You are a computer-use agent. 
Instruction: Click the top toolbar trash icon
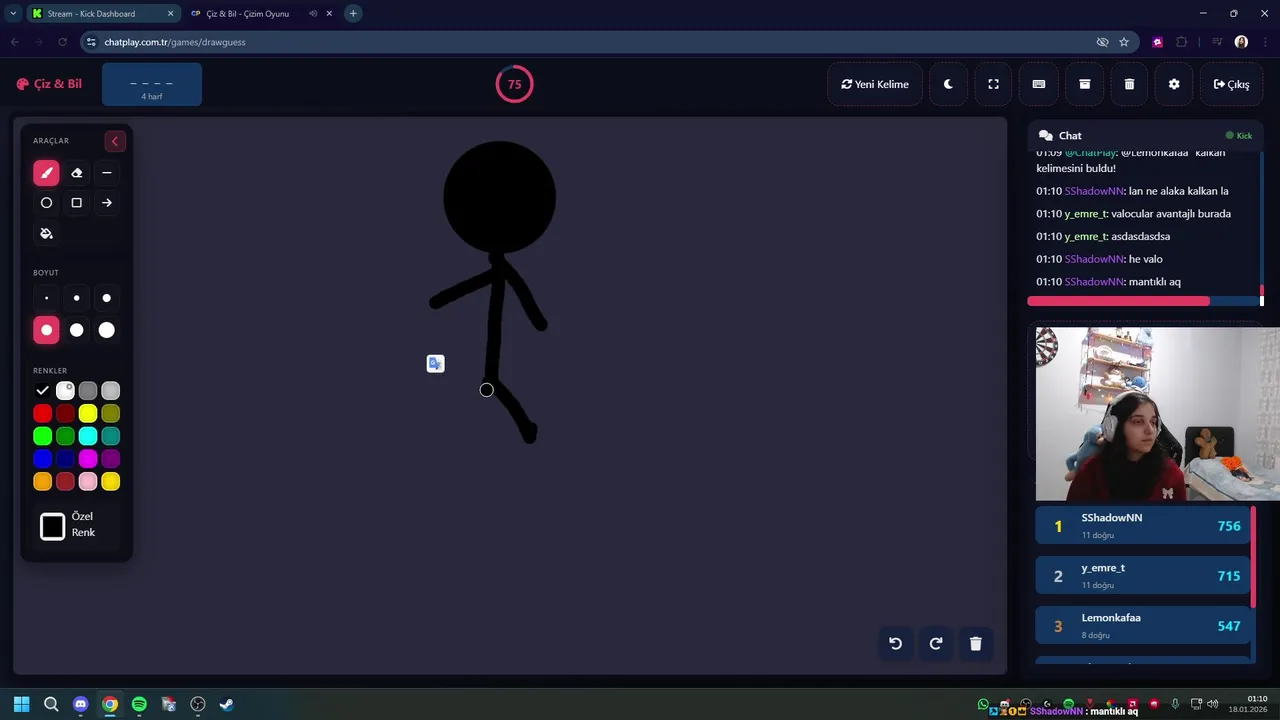click(1129, 84)
